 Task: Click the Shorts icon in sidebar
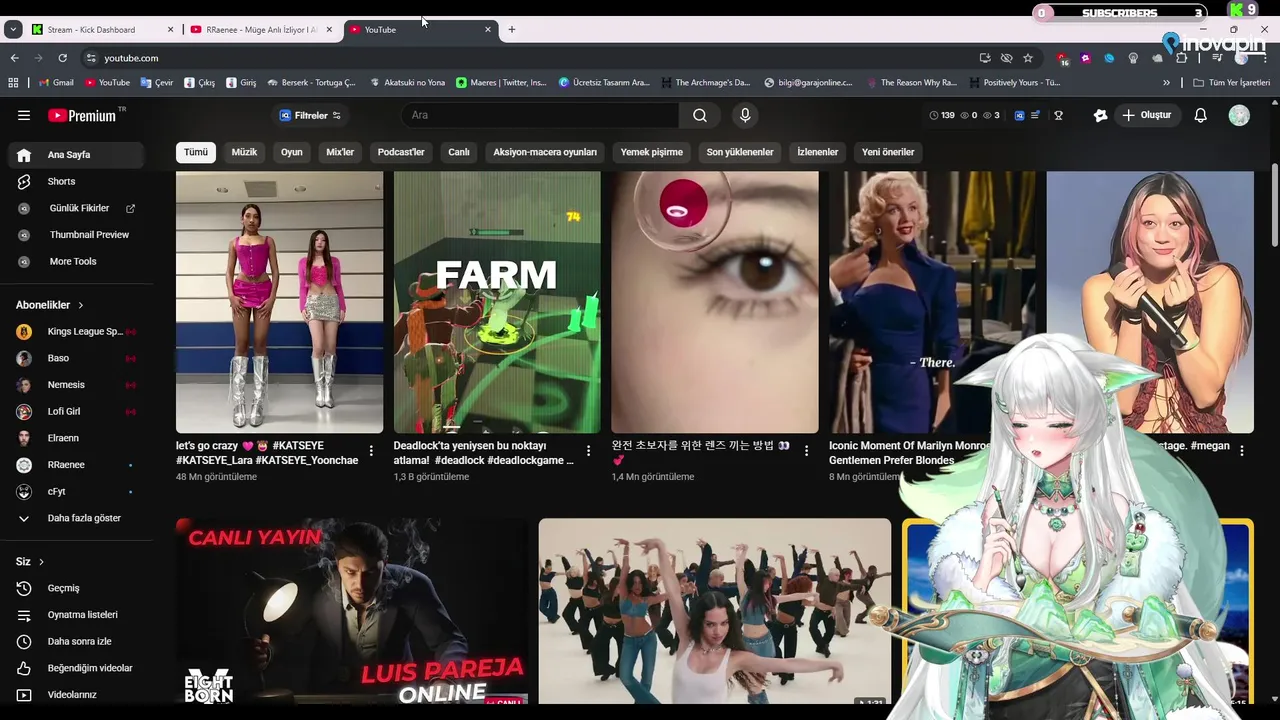pos(24,181)
